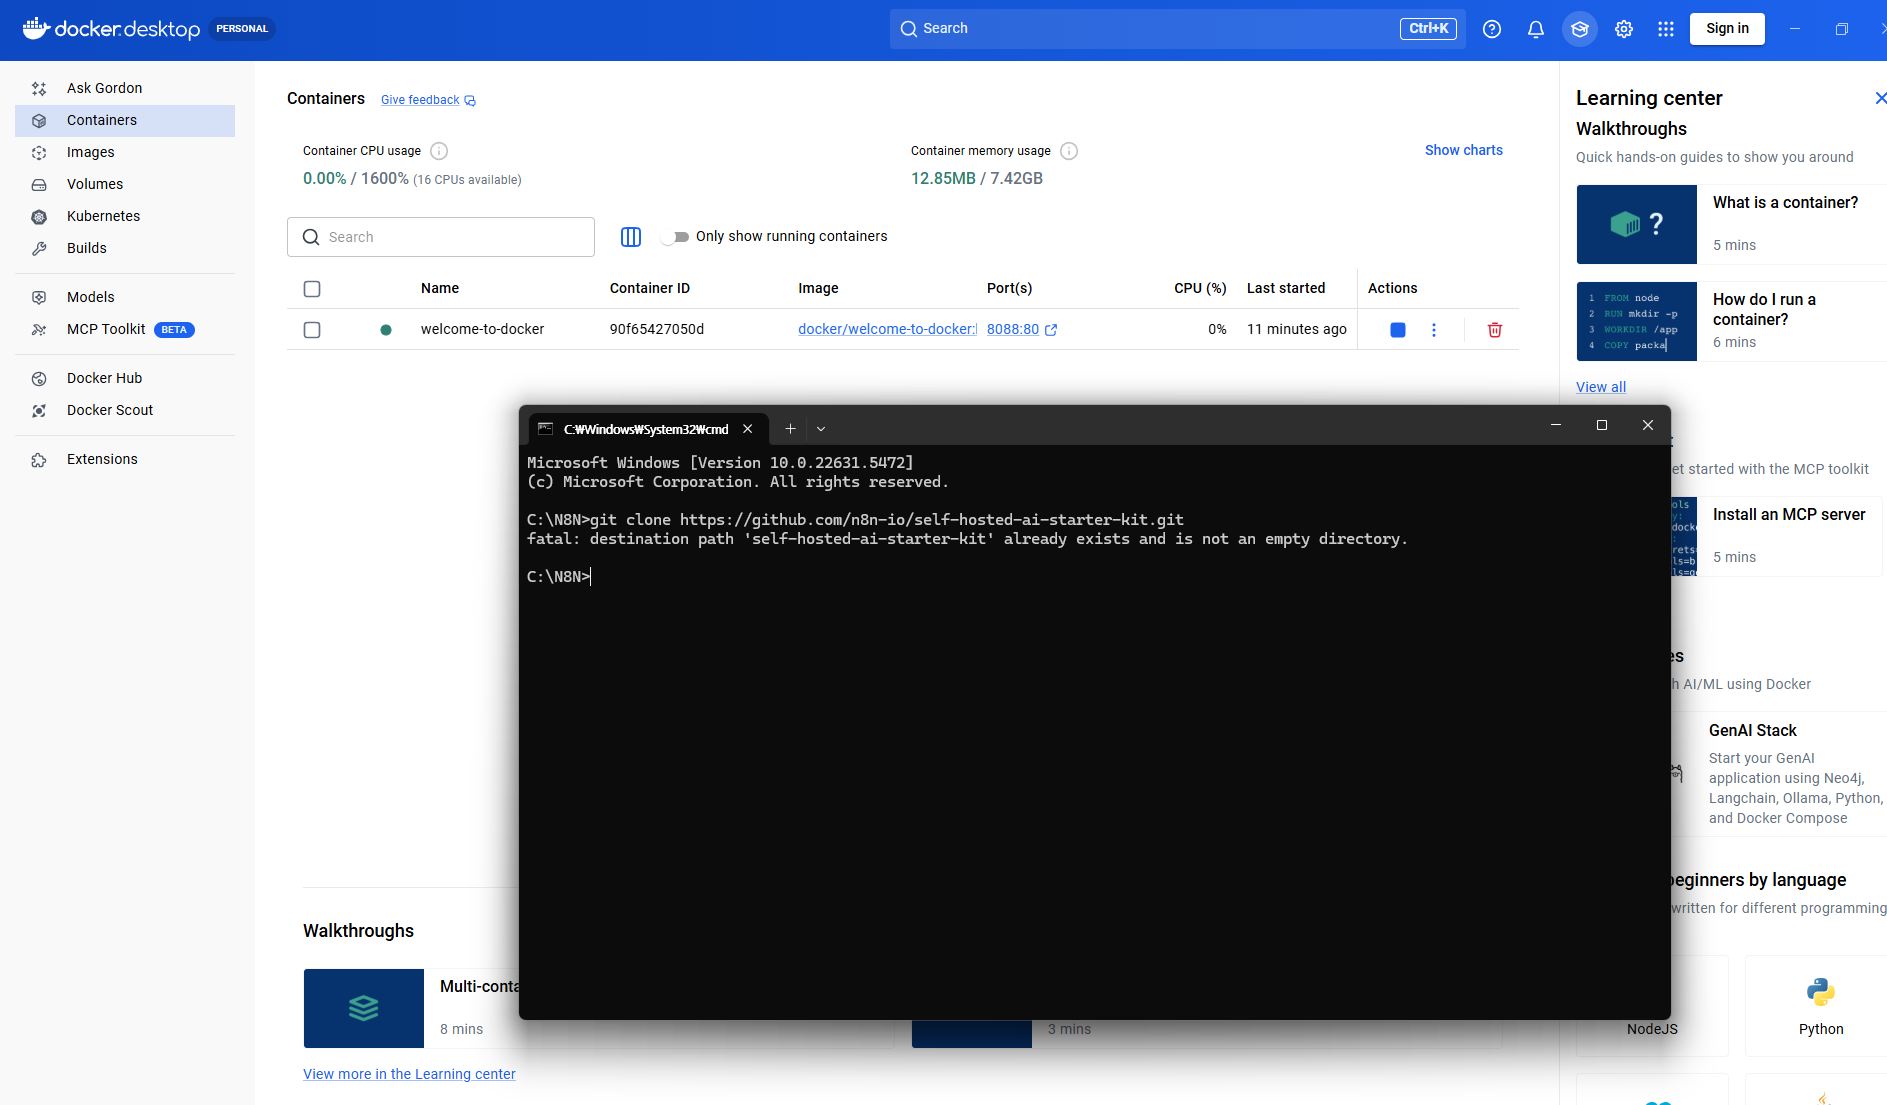Click the Docker Desktop whale logo
Viewport: 1887px width, 1105px height.
pyautogui.click(x=36, y=28)
